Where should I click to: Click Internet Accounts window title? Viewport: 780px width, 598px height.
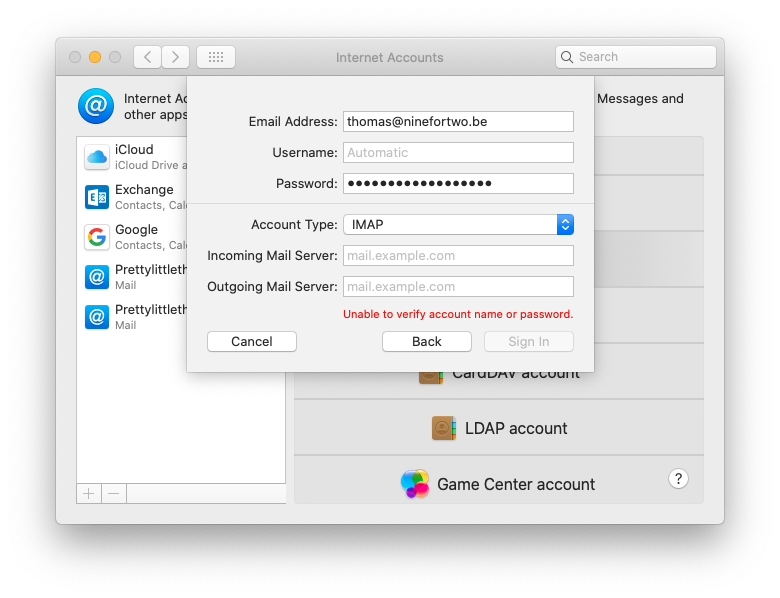(390, 58)
